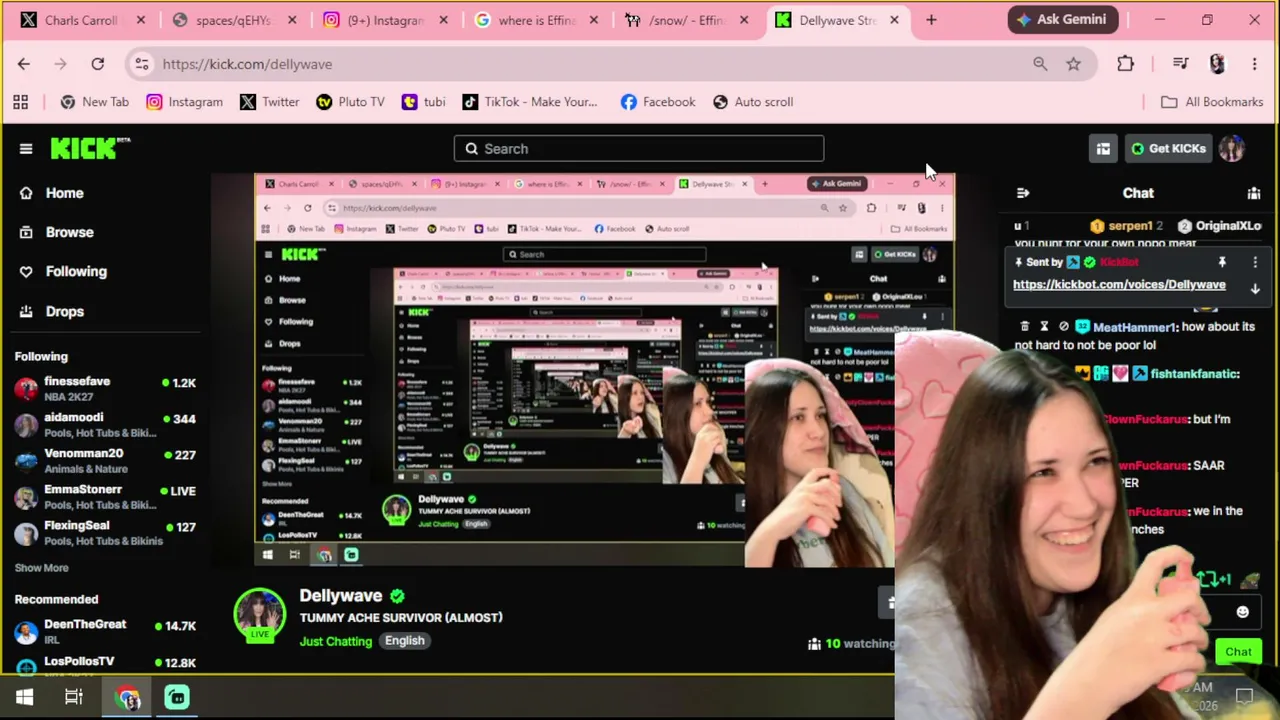Switch to the spaces/qEHYs tab

point(235,20)
